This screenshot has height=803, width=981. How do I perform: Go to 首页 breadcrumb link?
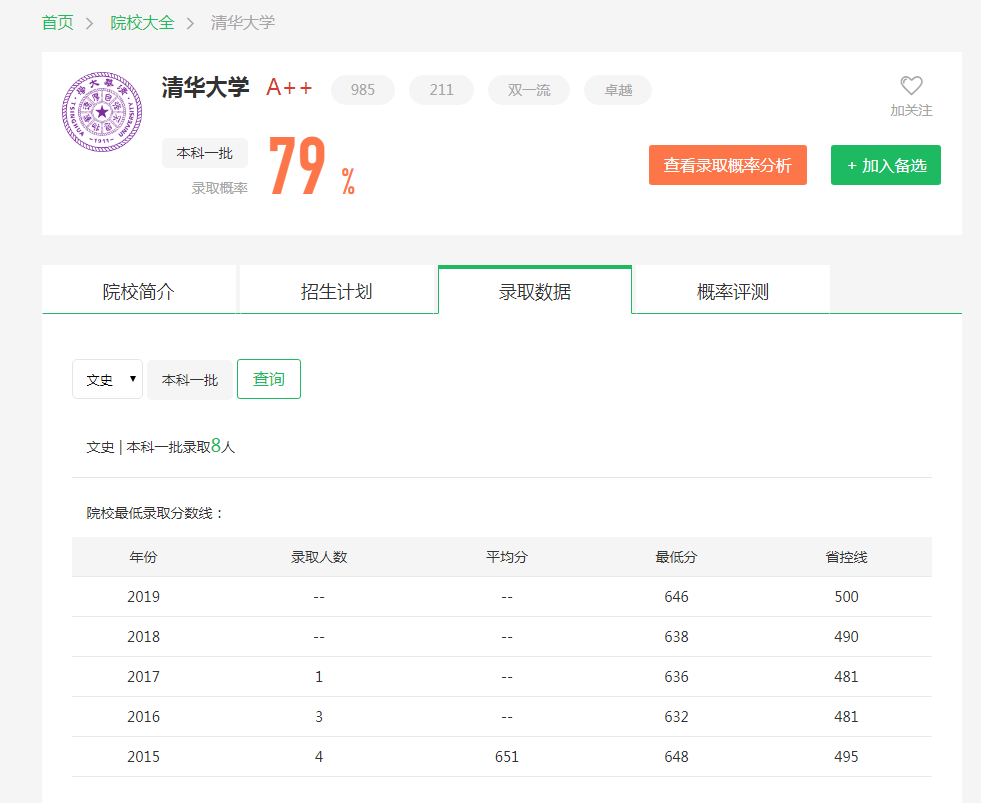pos(58,23)
